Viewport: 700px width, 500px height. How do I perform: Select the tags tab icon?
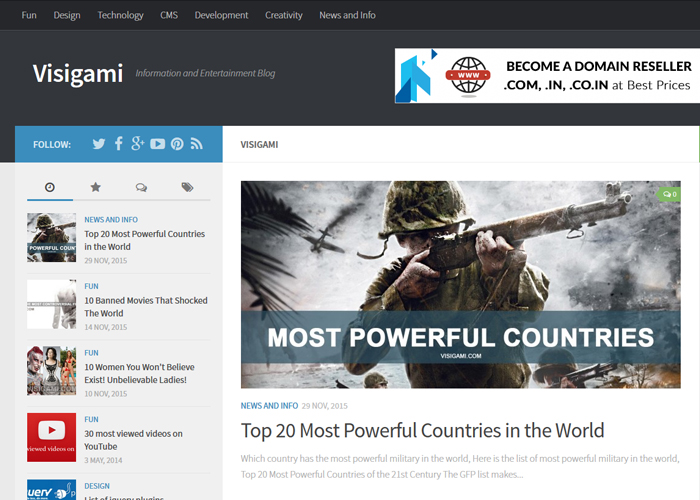187,187
